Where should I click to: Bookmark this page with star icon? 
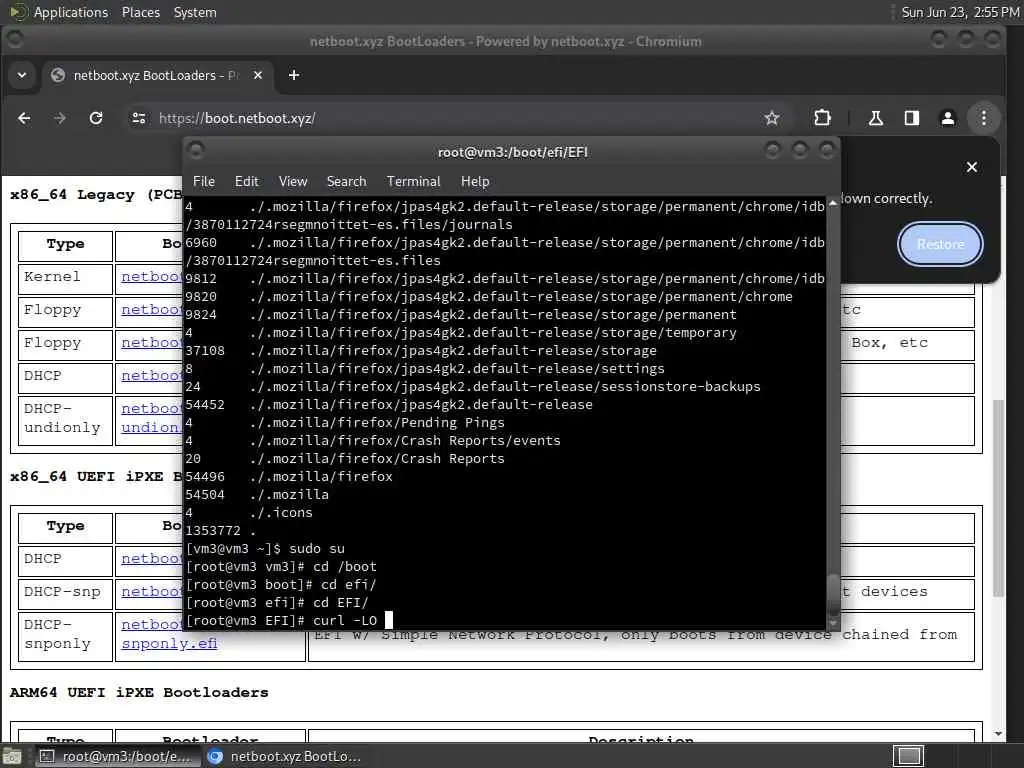point(772,118)
